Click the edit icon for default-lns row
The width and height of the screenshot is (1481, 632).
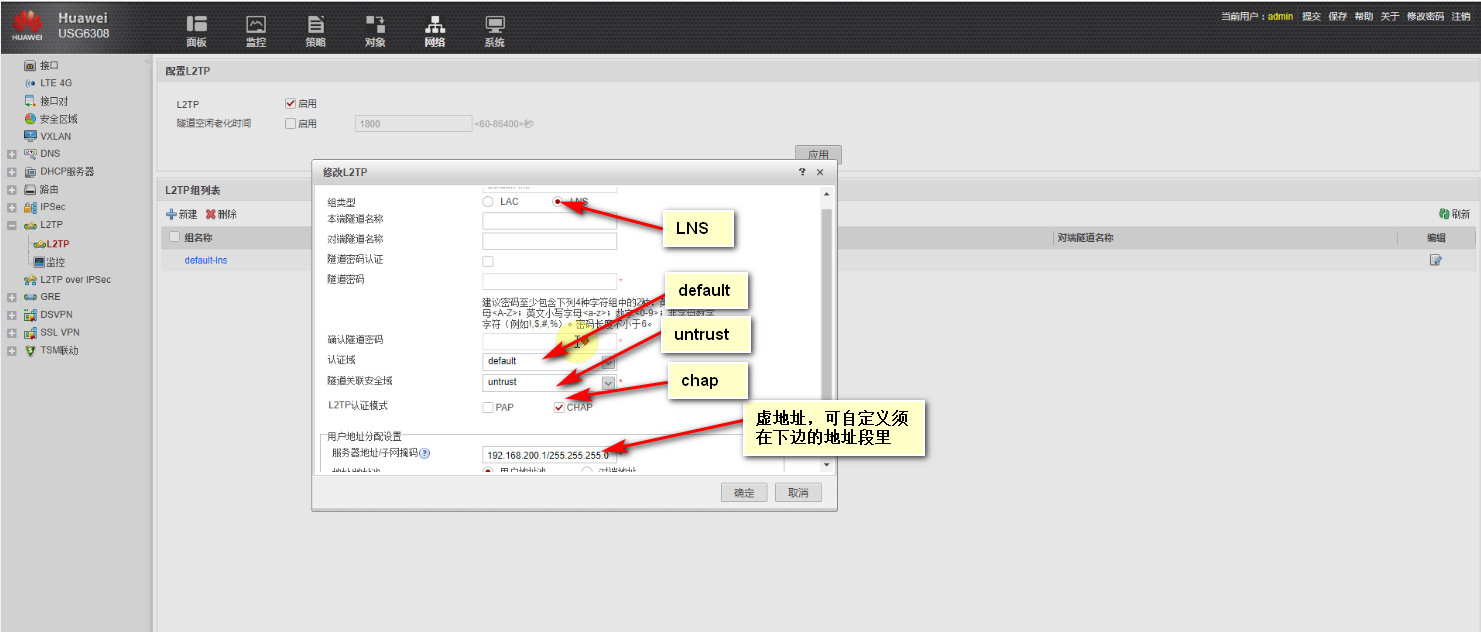[1436, 260]
